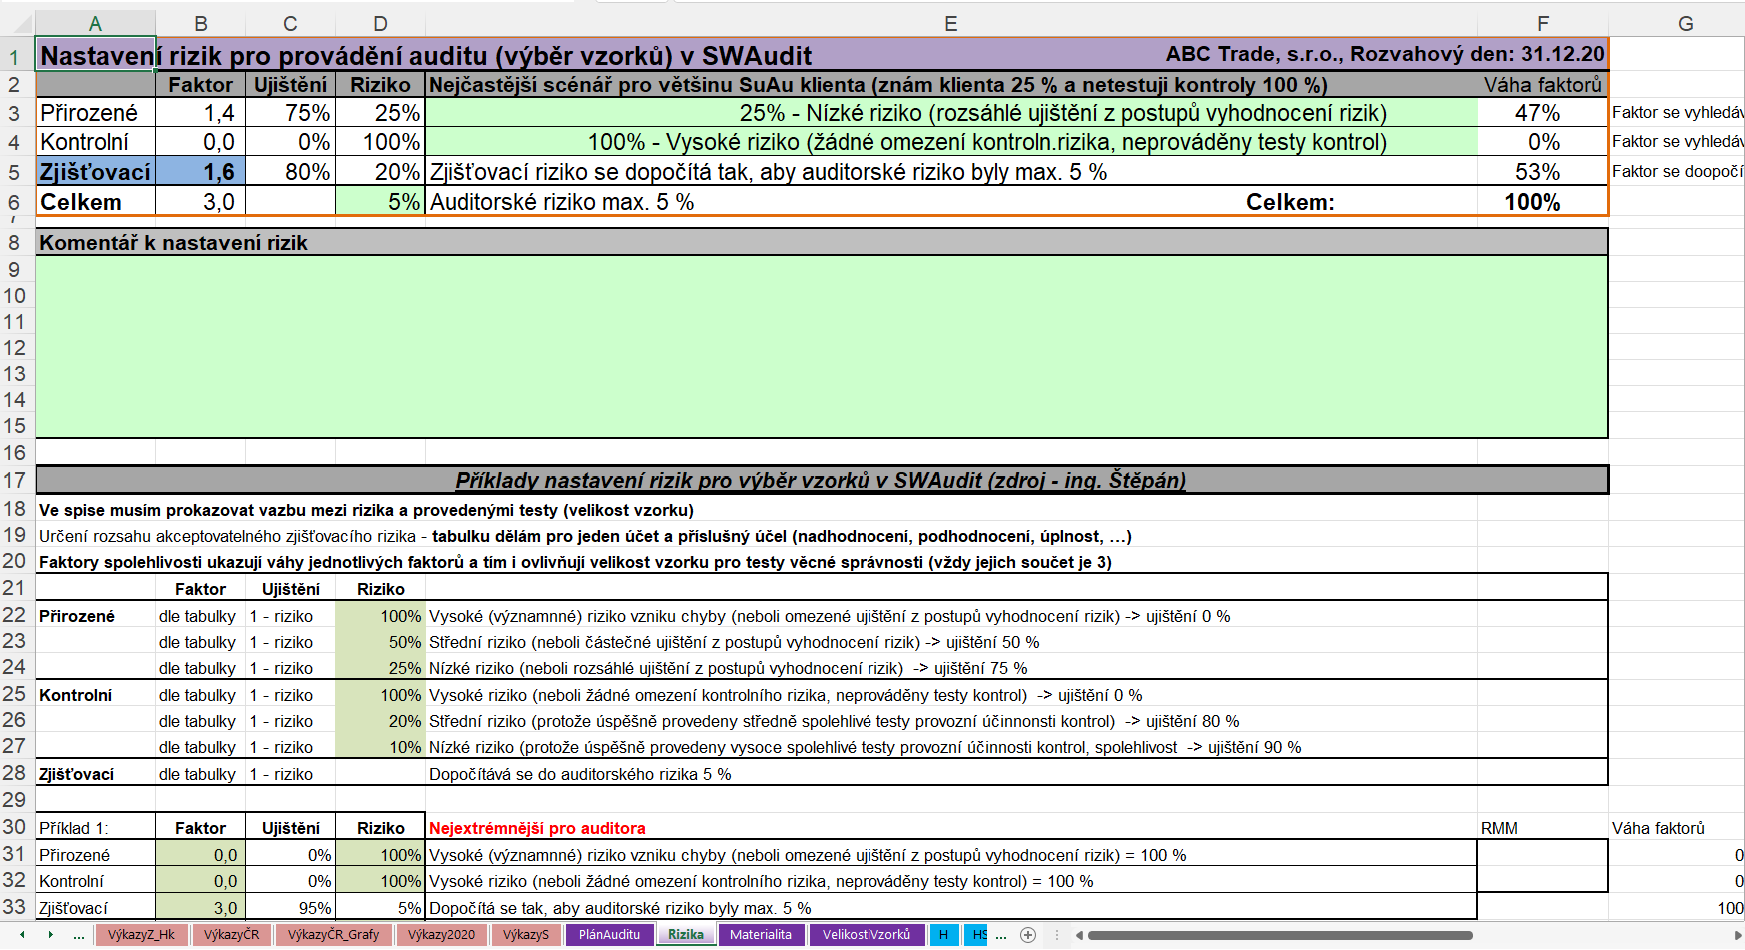The height and width of the screenshot is (950, 1745).
Task: Click the blue Zjišťovací cell in row 5
Action: 95,172
